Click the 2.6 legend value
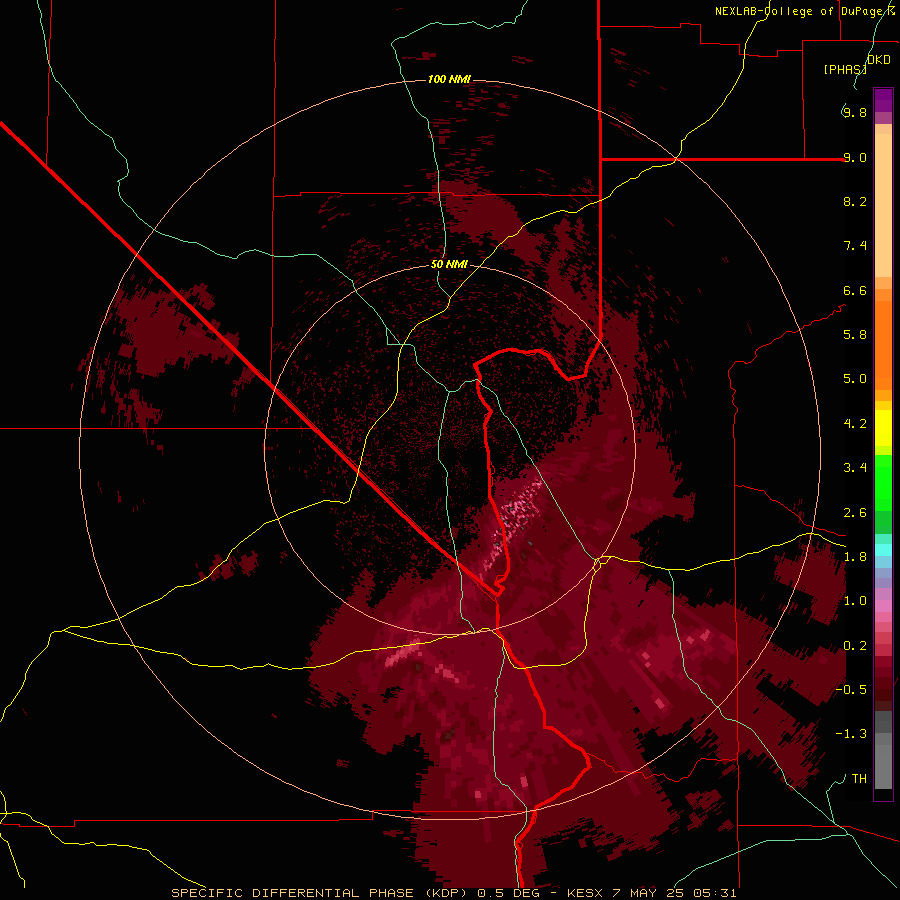 tap(855, 513)
